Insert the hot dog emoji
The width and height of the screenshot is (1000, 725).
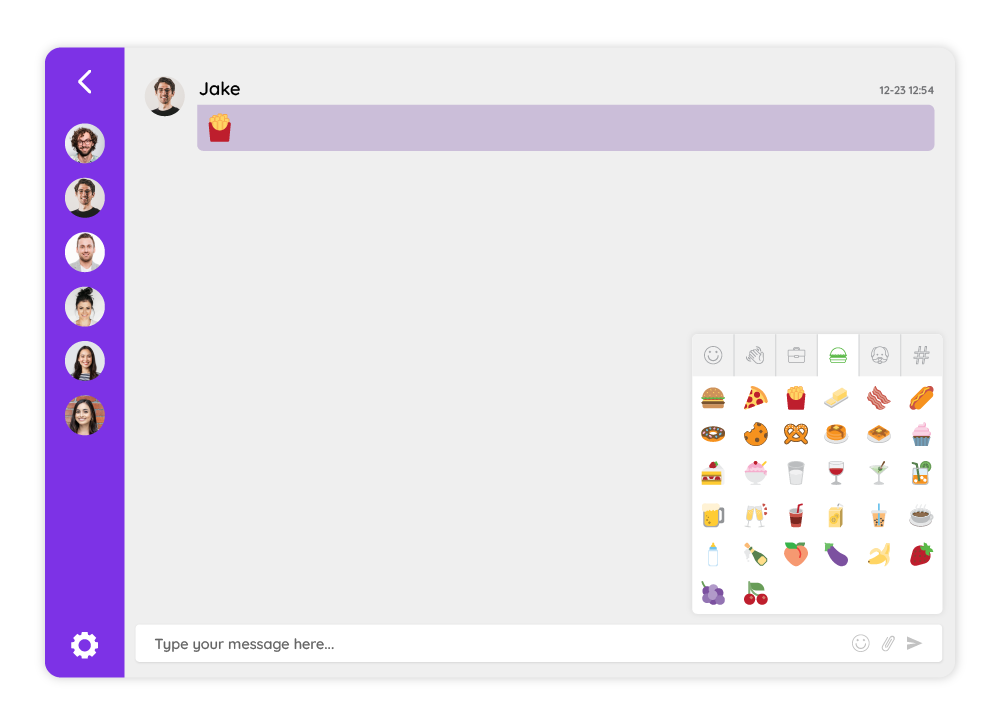pyautogui.click(x=922, y=398)
